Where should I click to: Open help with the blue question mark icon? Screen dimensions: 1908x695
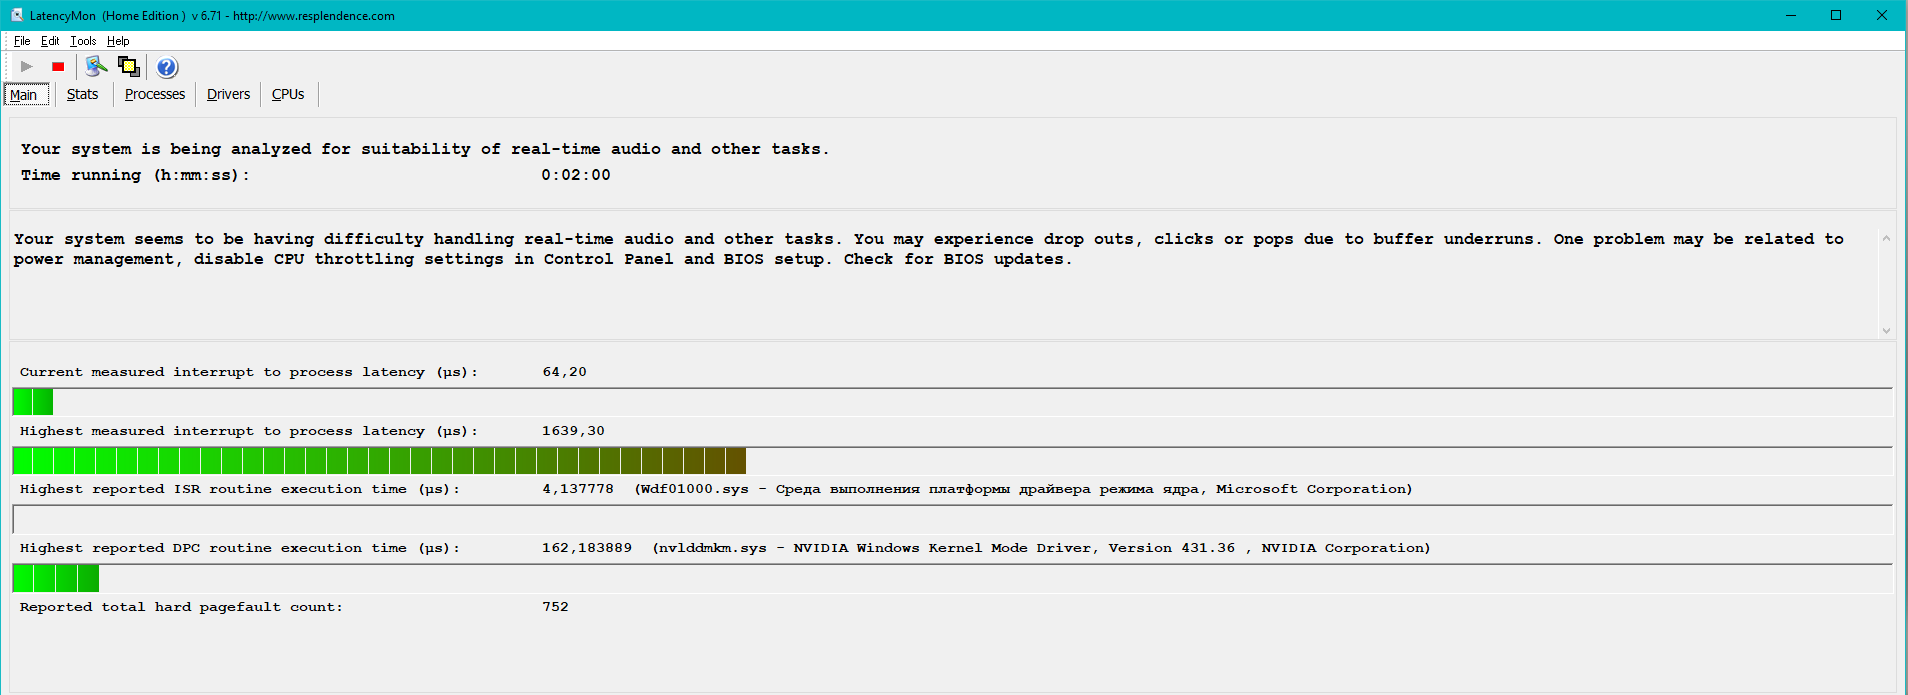click(167, 67)
